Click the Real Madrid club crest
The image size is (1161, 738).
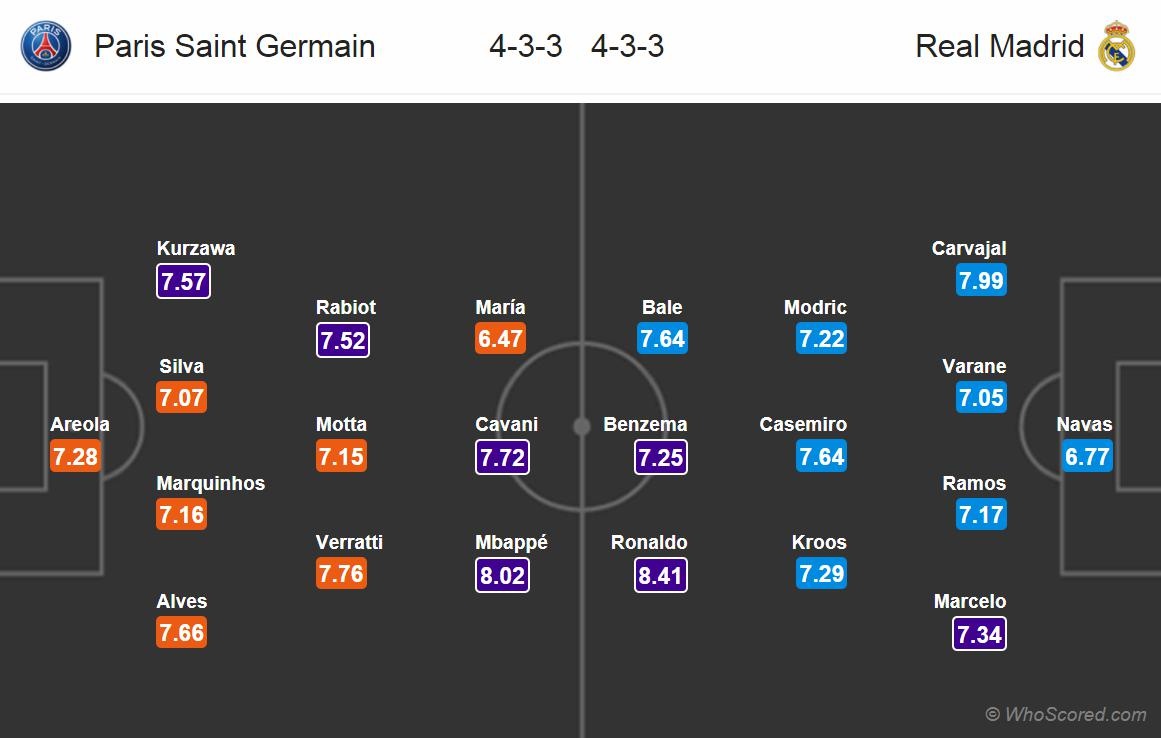pyautogui.click(x=1116, y=46)
